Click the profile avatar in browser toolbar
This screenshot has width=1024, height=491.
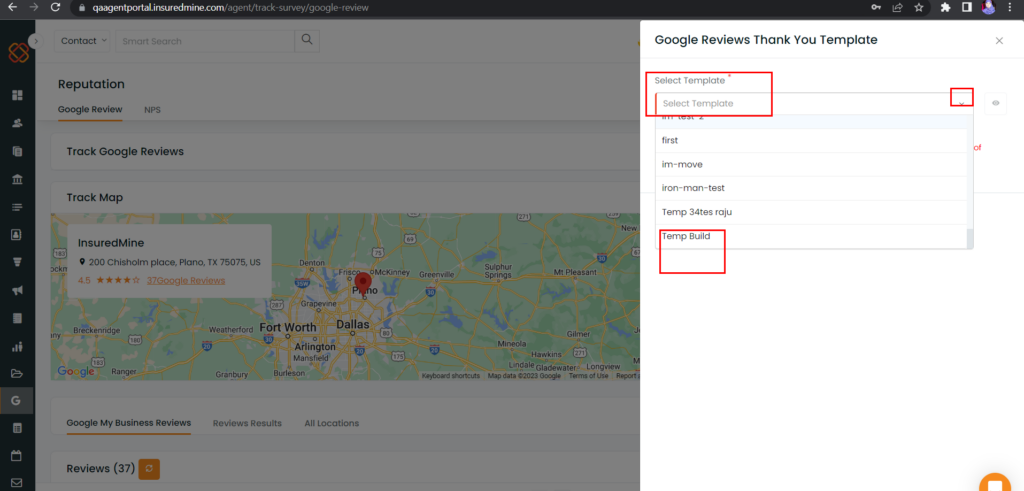[989, 7]
